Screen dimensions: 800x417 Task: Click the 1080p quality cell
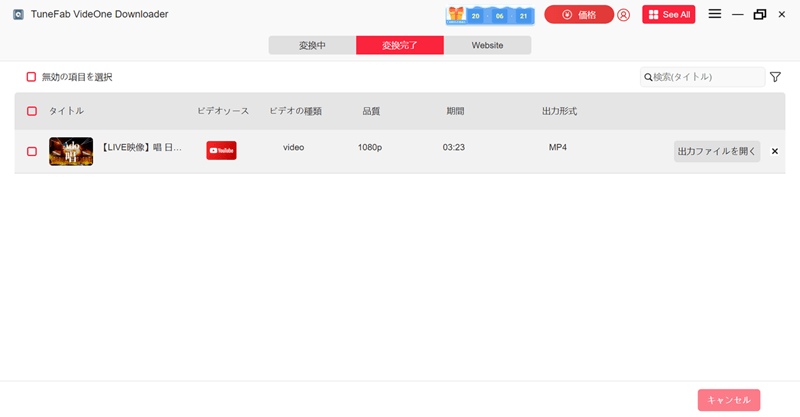pos(370,148)
